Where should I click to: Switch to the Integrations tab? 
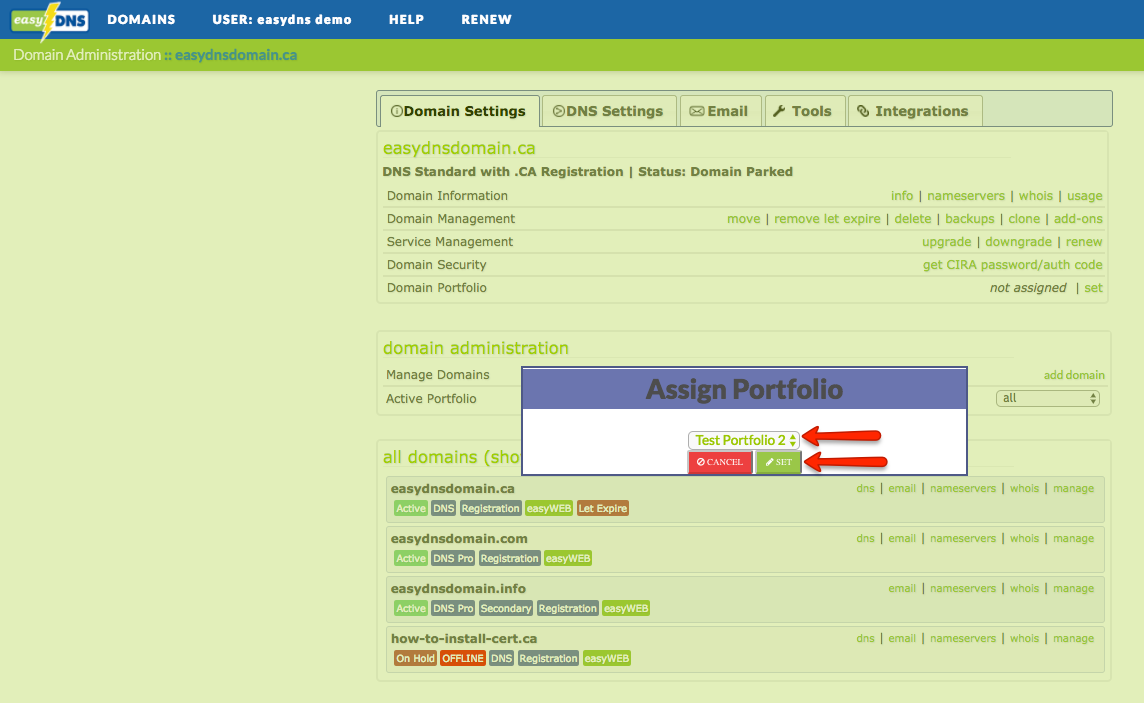coord(915,111)
